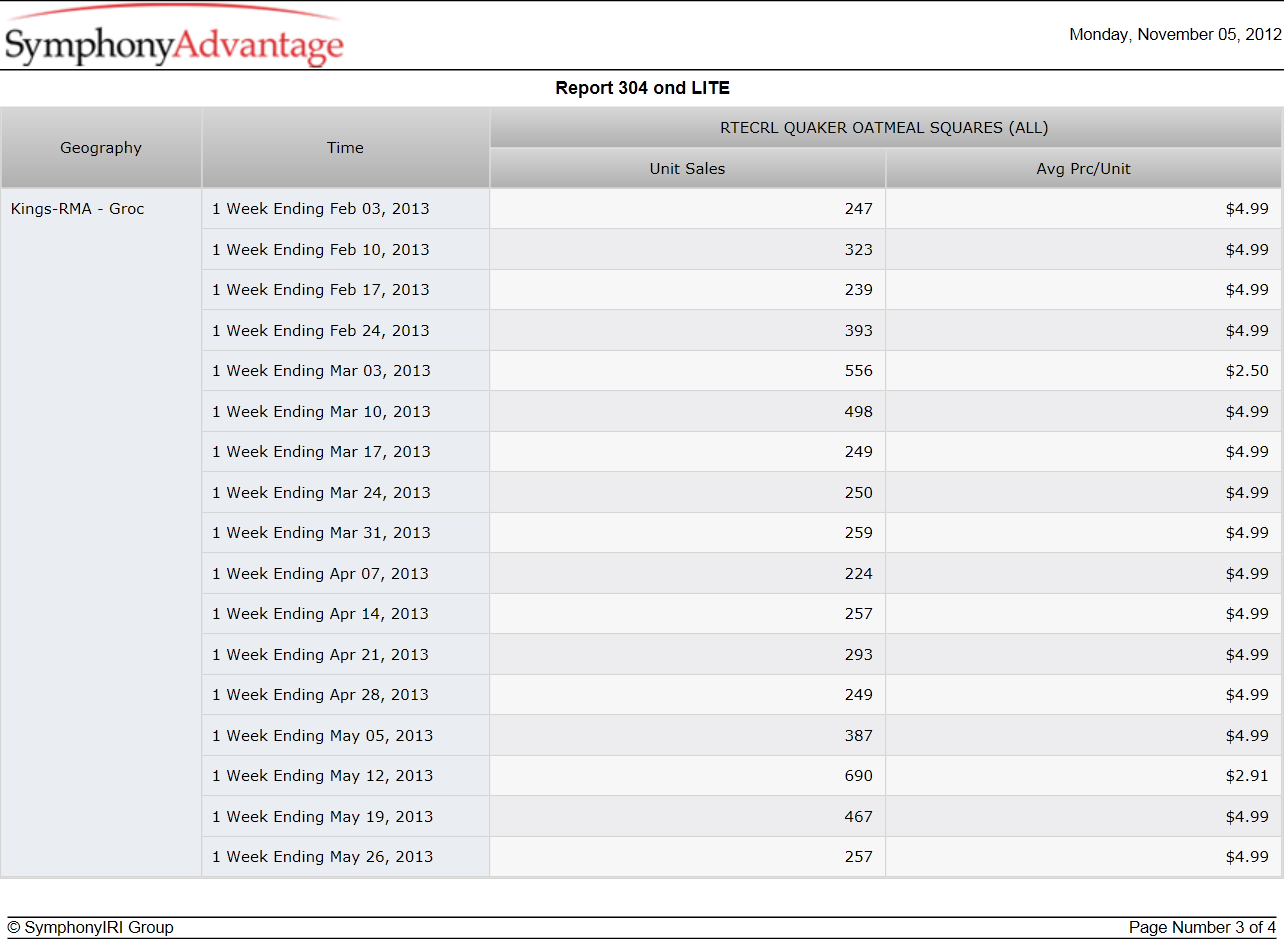Click the $2.91 average price cell
This screenshot has width=1284, height=946.
click(x=1083, y=776)
